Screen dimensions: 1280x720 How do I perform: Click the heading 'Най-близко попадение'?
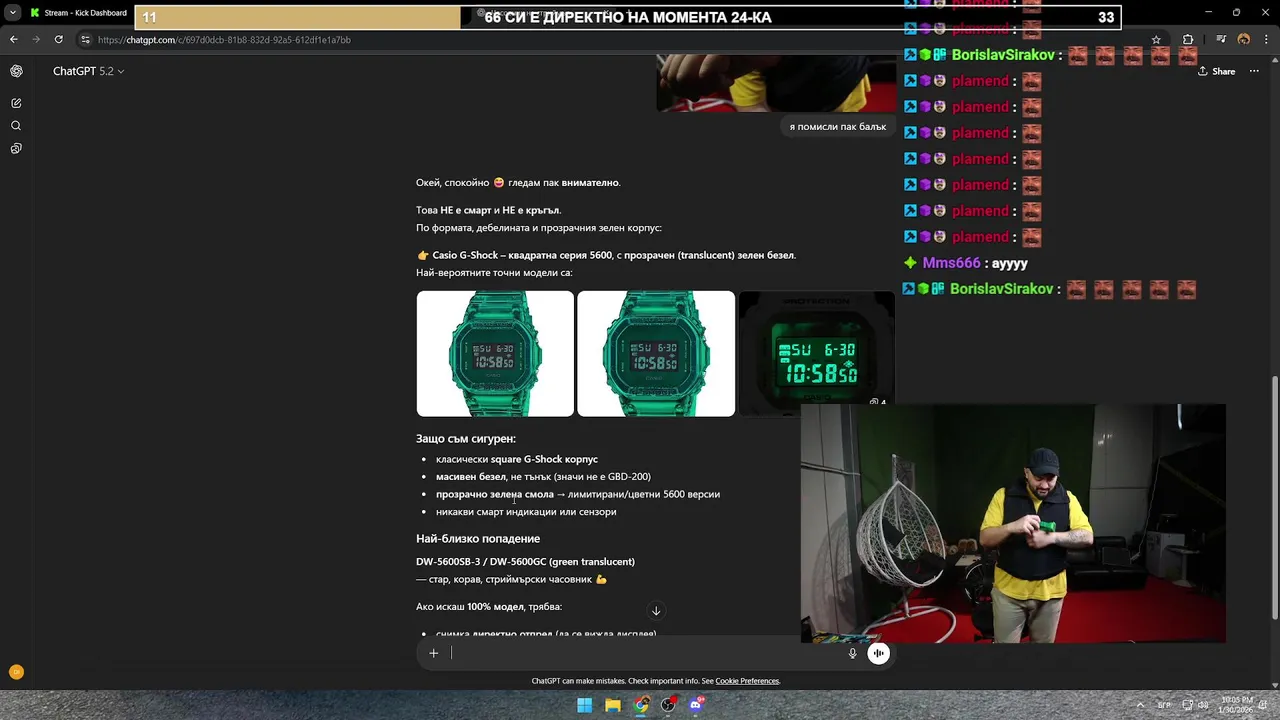pos(478,539)
